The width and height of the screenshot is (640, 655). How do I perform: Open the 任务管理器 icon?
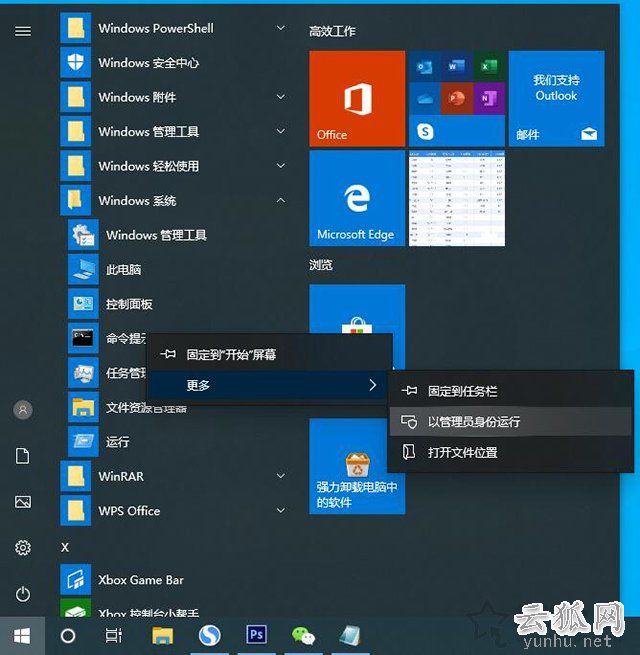click(x=83, y=373)
